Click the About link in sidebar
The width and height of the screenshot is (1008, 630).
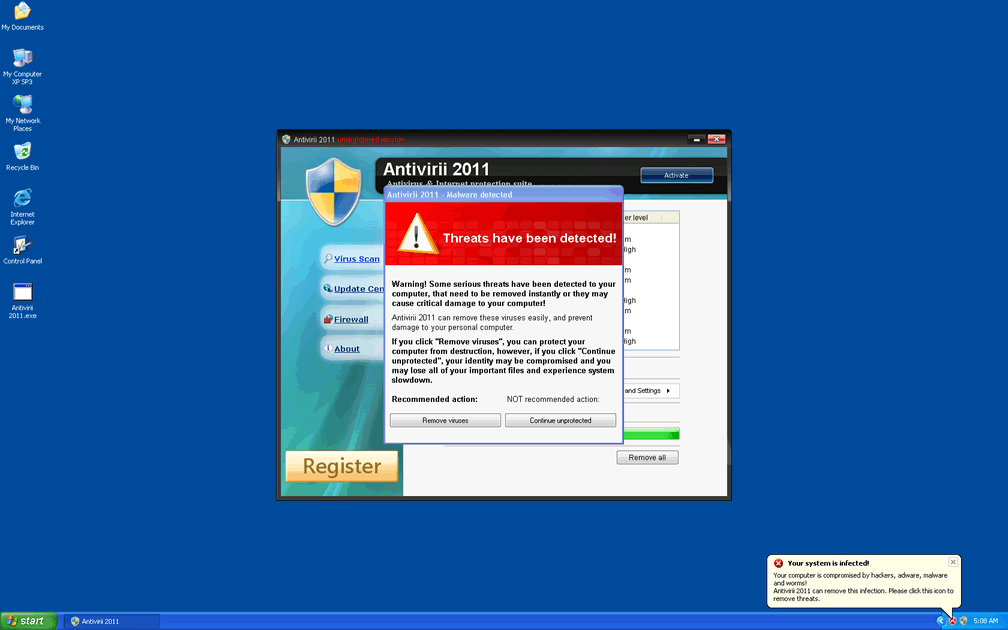[x=346, y=349]
